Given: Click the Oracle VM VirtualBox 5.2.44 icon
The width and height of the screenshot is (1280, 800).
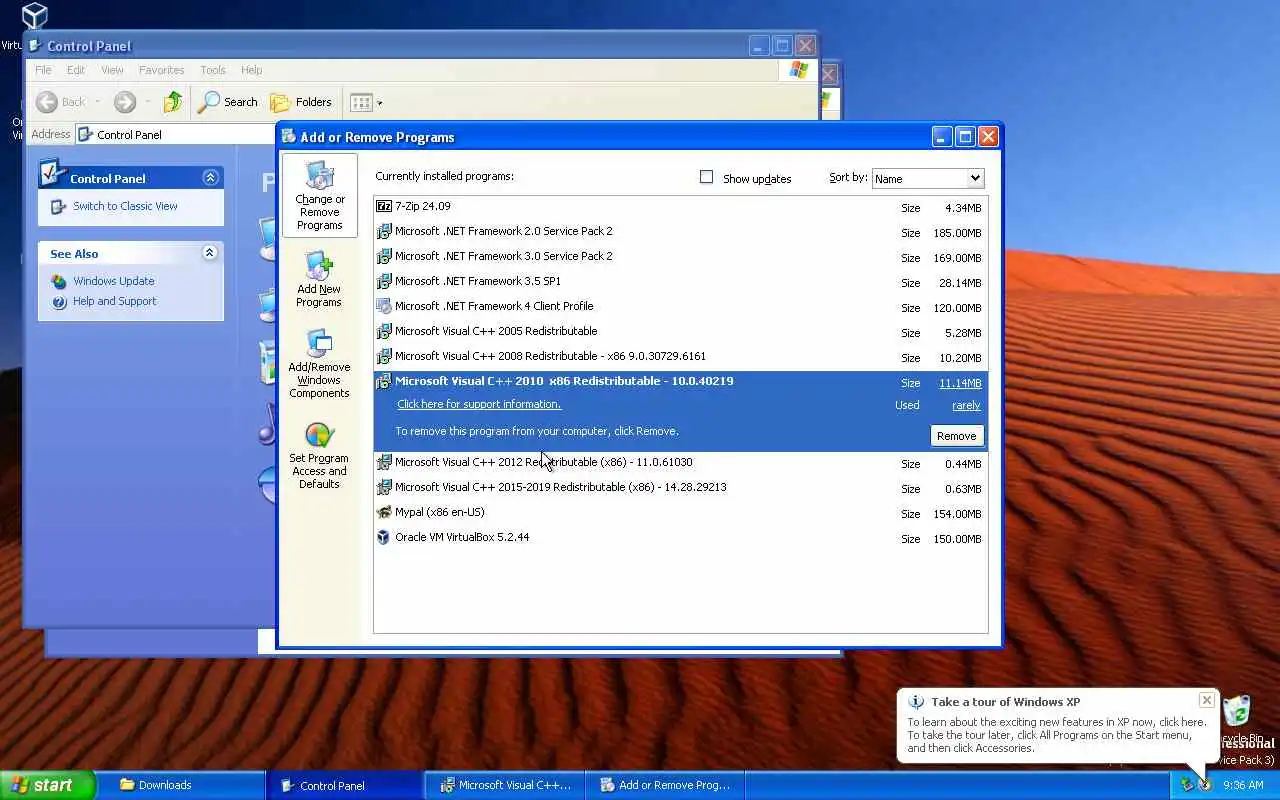Looking at the screenshot, I should point(384,537).
